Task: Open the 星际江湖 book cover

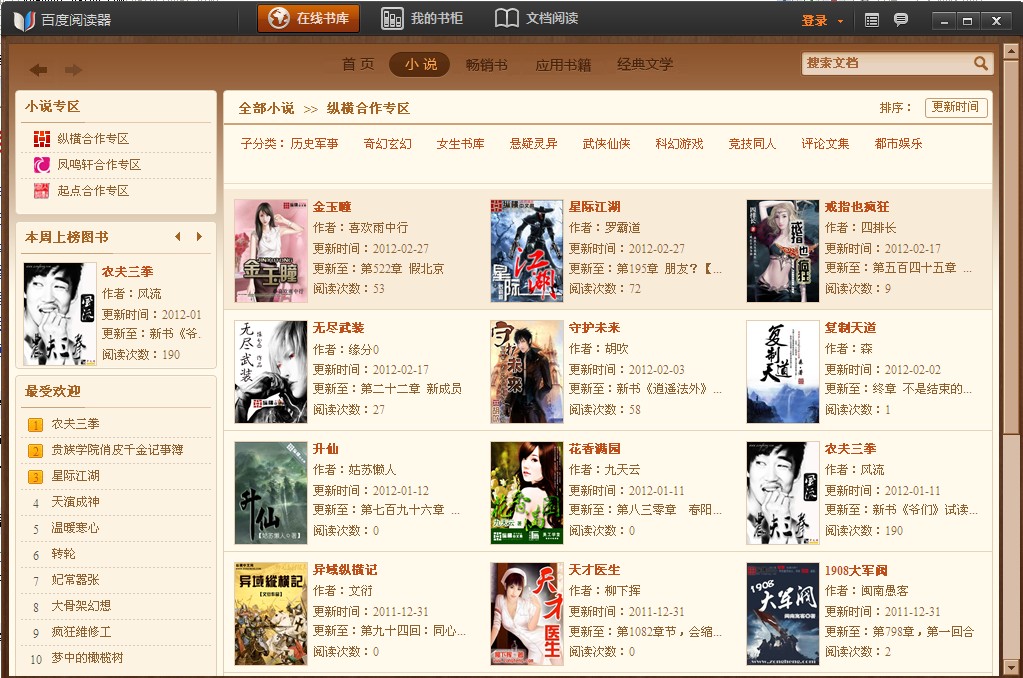Action: click(x=527, y=251)
